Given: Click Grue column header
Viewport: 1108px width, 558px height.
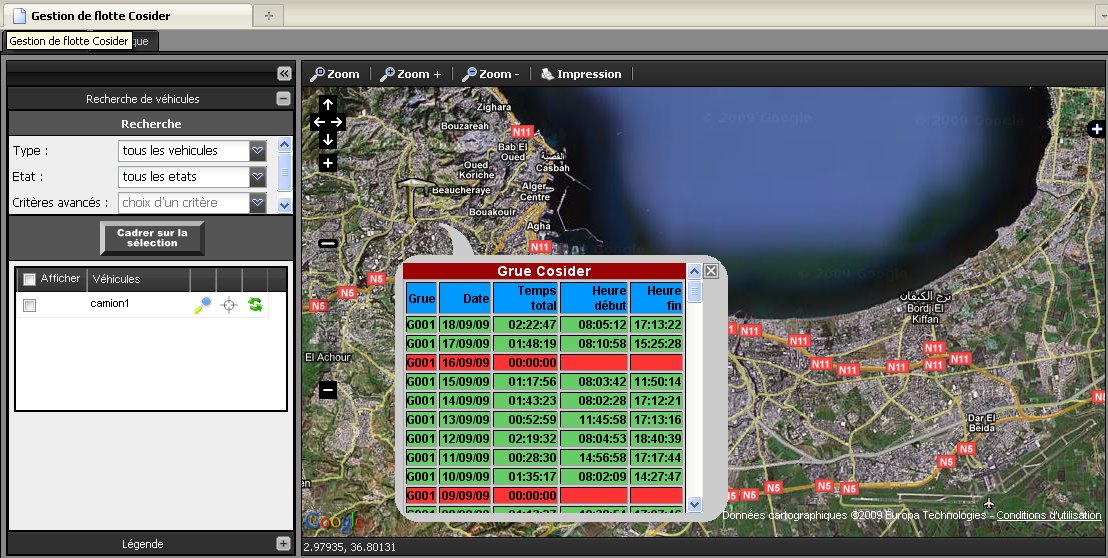Looking at the screenshot, I should point(421,299).
